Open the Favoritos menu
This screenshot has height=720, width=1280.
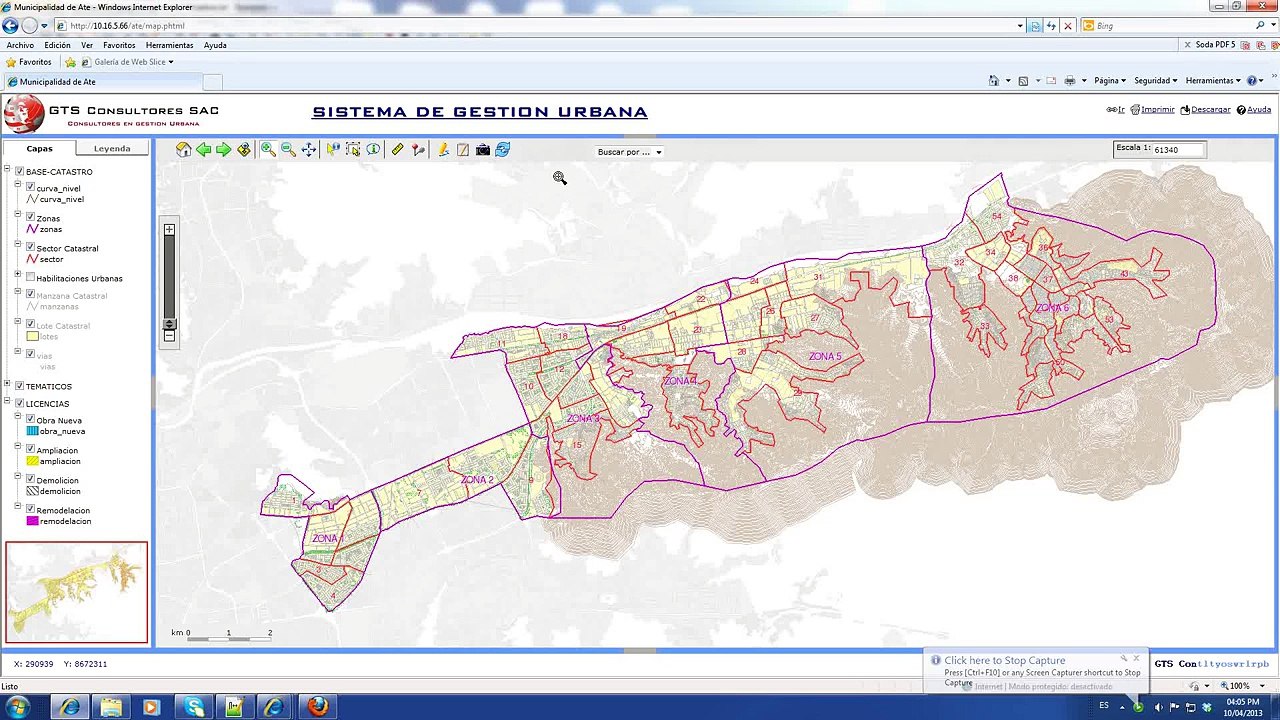(x=119, y=45)
